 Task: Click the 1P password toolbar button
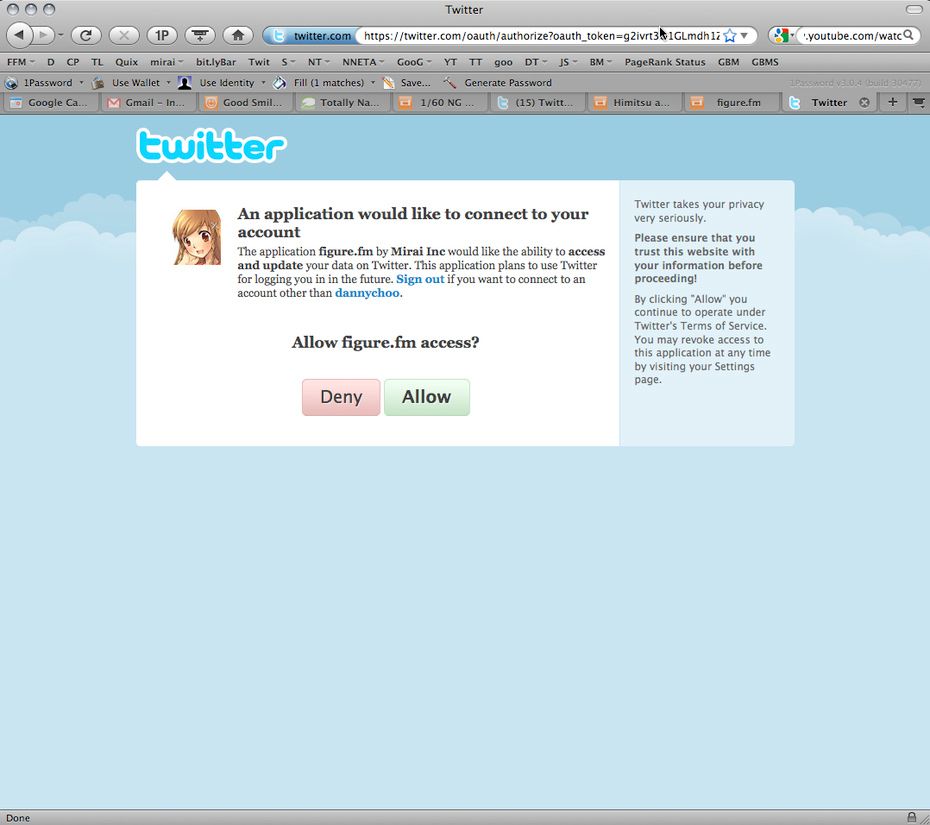[161, 35]
